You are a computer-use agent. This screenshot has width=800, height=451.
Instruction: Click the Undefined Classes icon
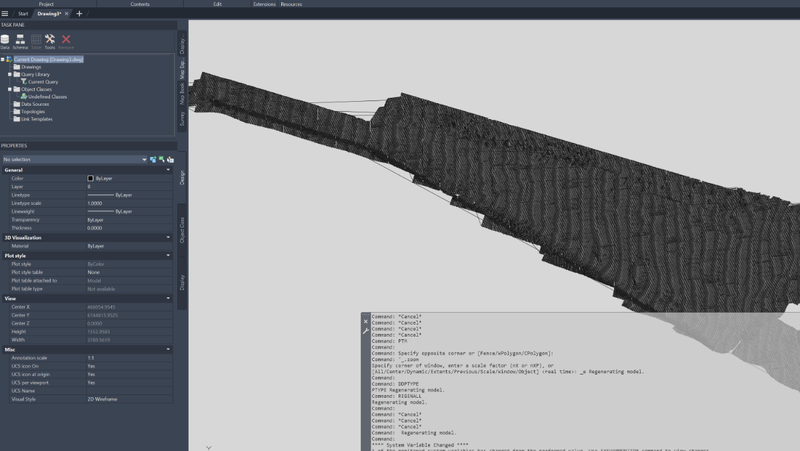tap(25, 97)
